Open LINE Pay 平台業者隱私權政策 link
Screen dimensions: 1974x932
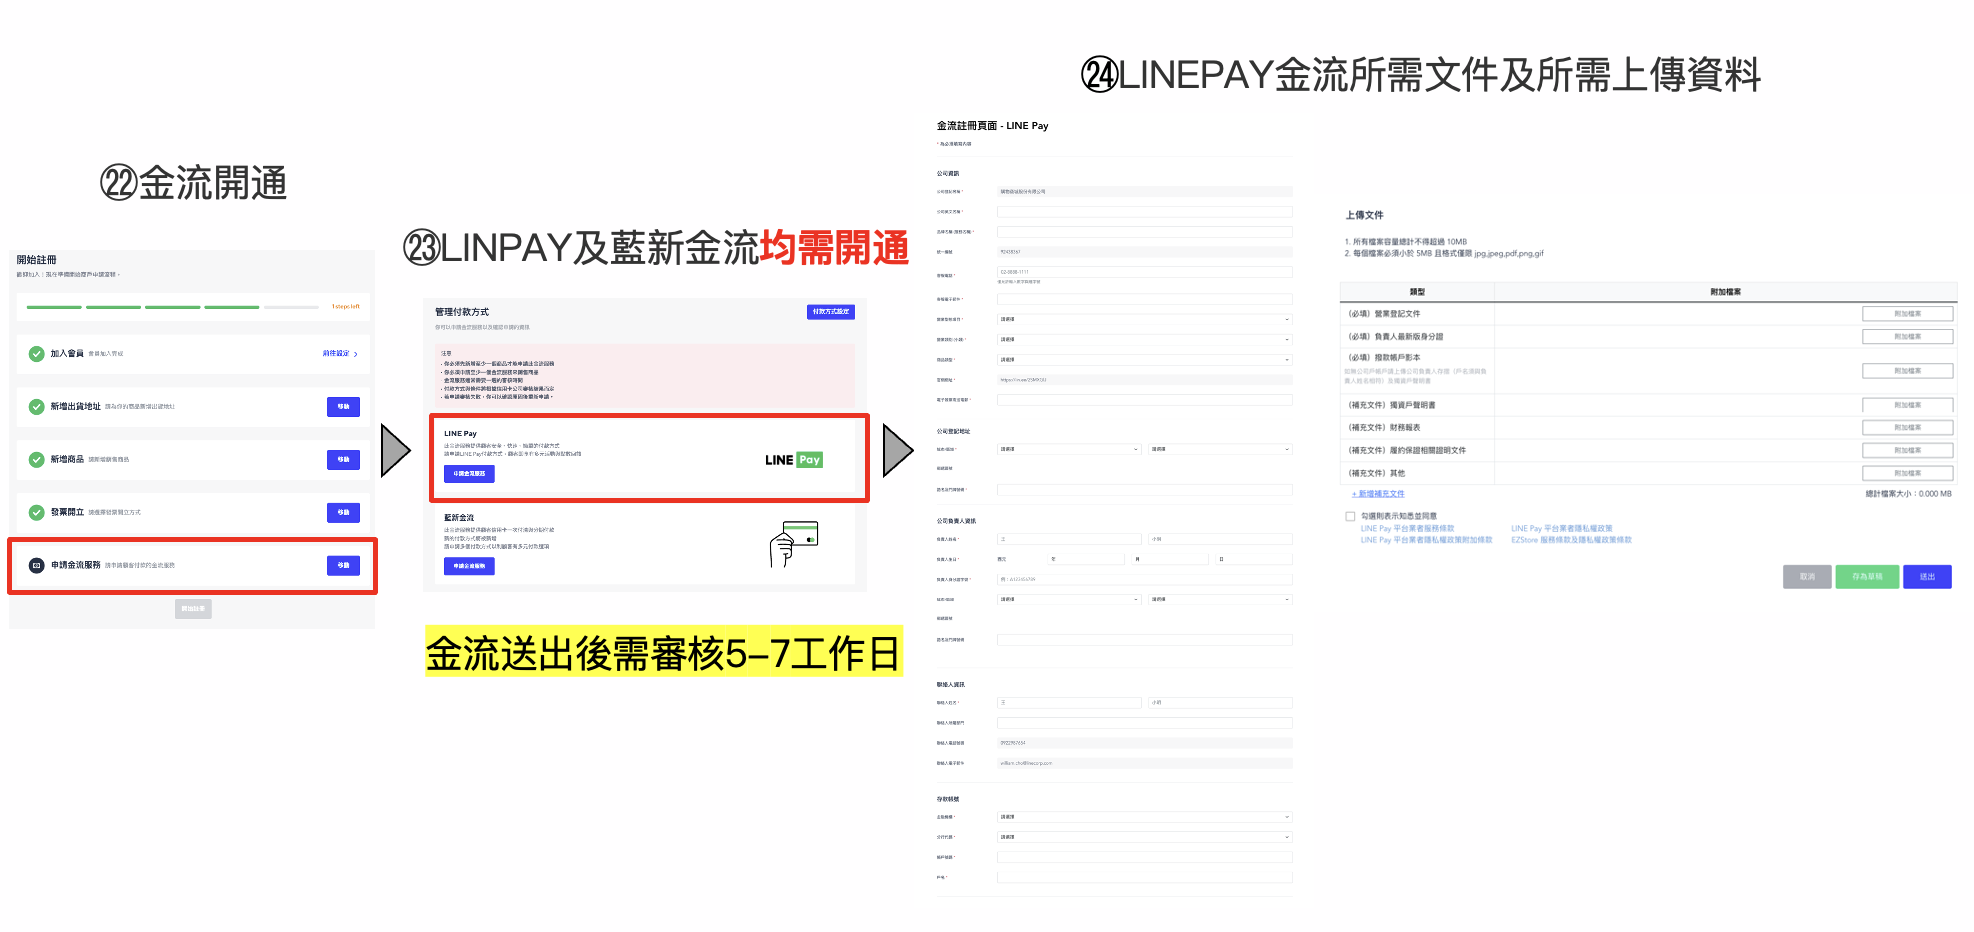coord(1561,529)
